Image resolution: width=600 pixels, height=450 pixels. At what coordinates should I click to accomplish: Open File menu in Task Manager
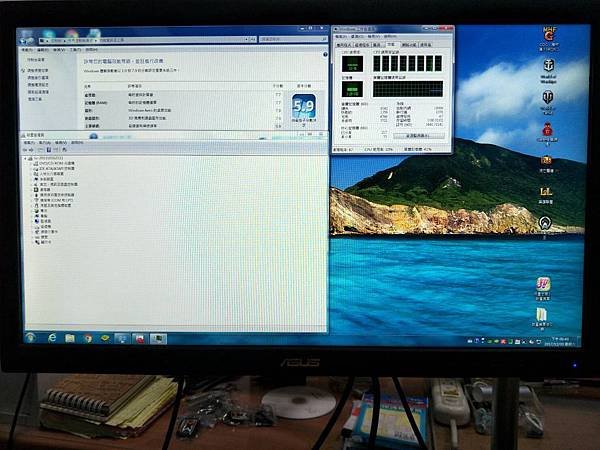click(x=340, y=37)
